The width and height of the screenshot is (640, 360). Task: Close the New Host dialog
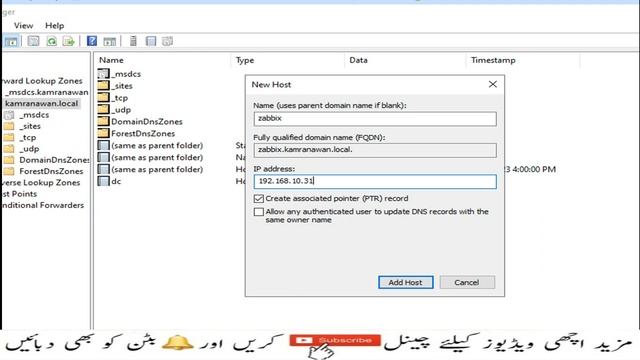point(493,84)
